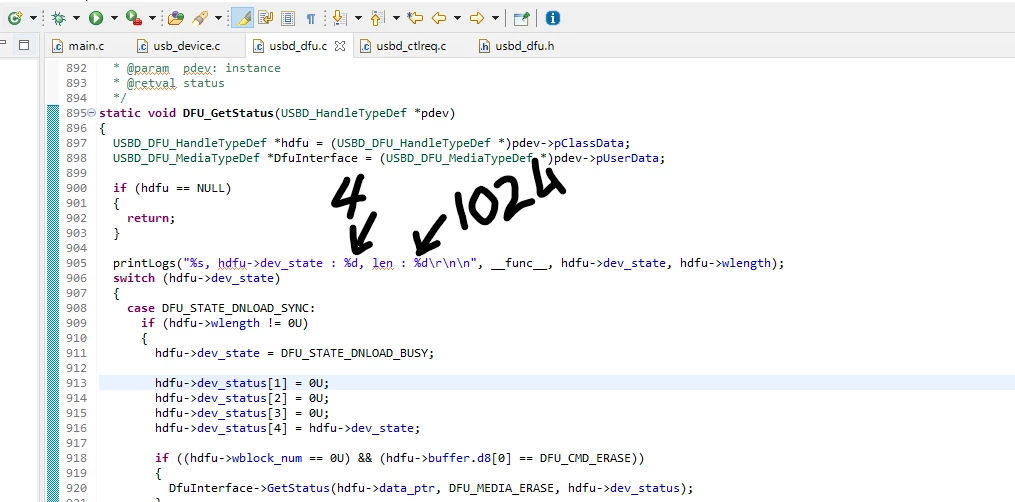Toggle Word Wrap toolbar icon
The image size is (1015, 502).
coord(265,18)
